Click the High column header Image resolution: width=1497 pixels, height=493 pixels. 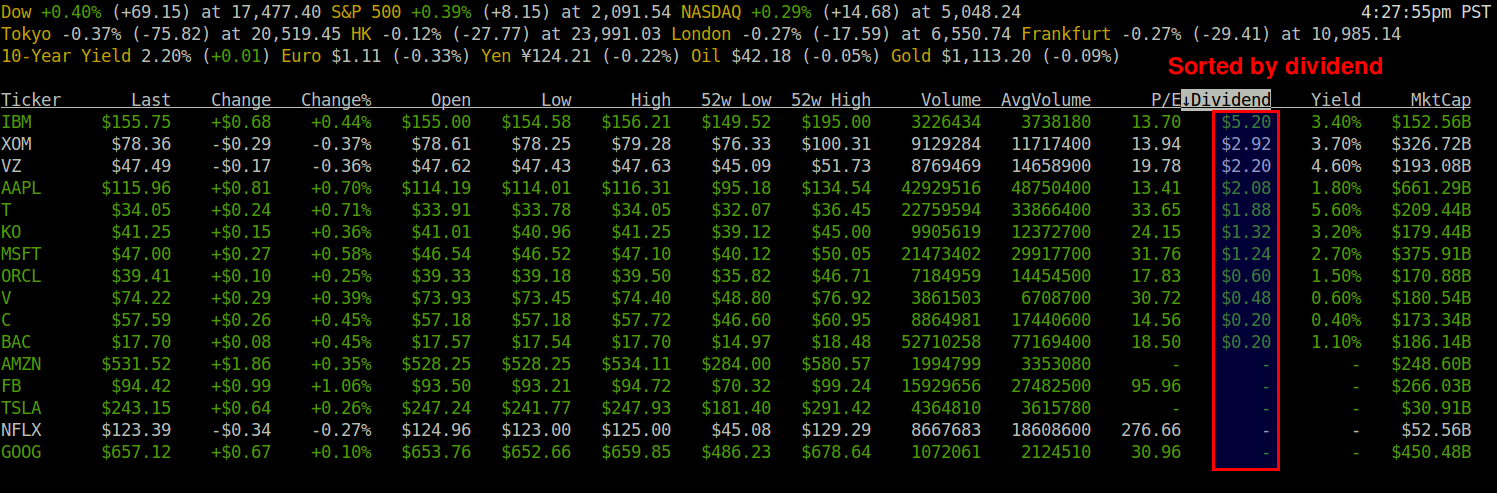[651, 100]
